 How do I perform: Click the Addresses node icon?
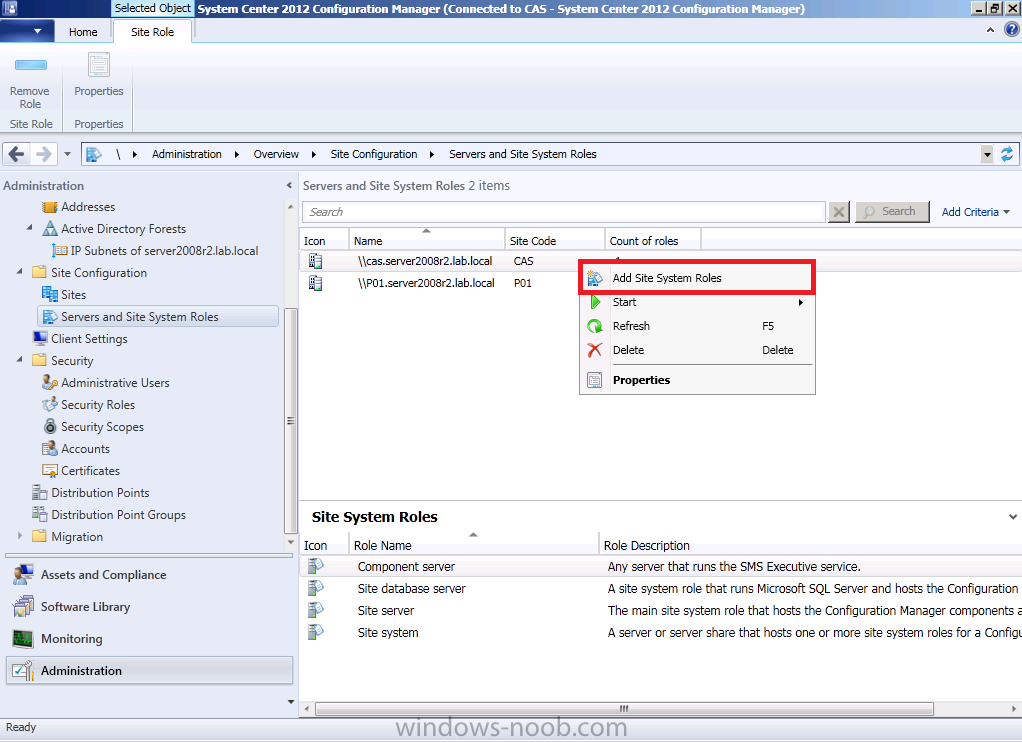click(x=50, y=207)
